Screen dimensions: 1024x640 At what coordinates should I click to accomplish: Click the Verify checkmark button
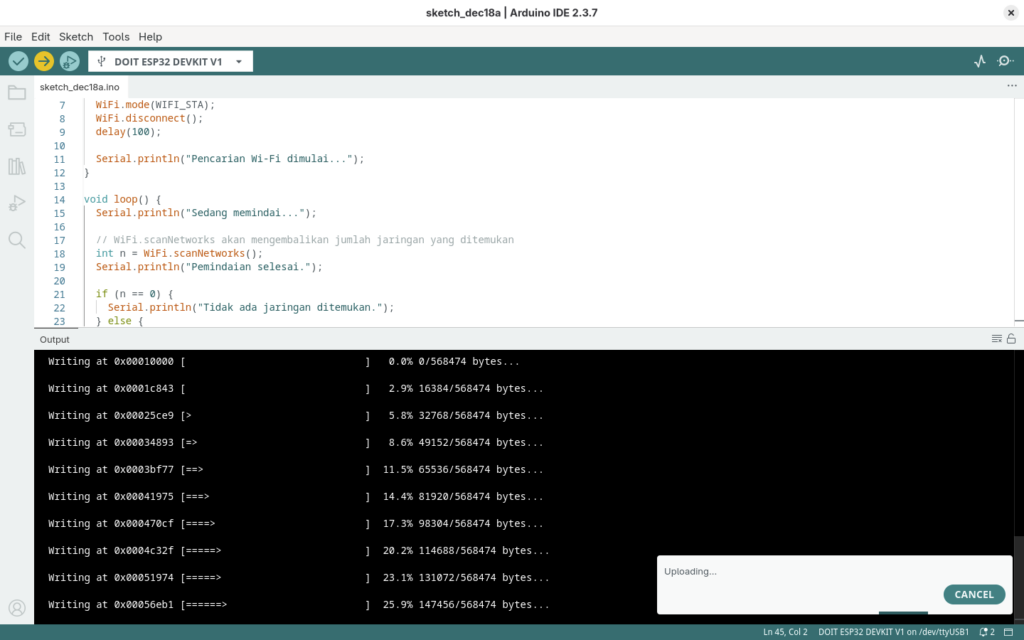[18, 61]
